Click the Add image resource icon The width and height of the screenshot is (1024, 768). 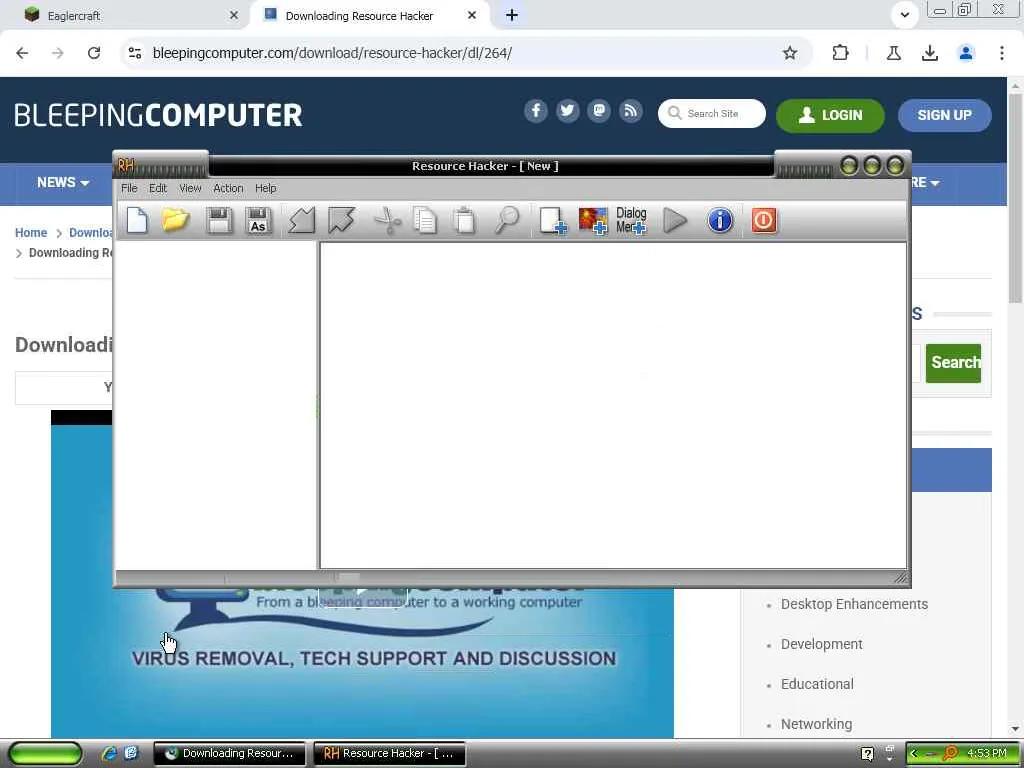pyautogui.click(x=593, y=220)
